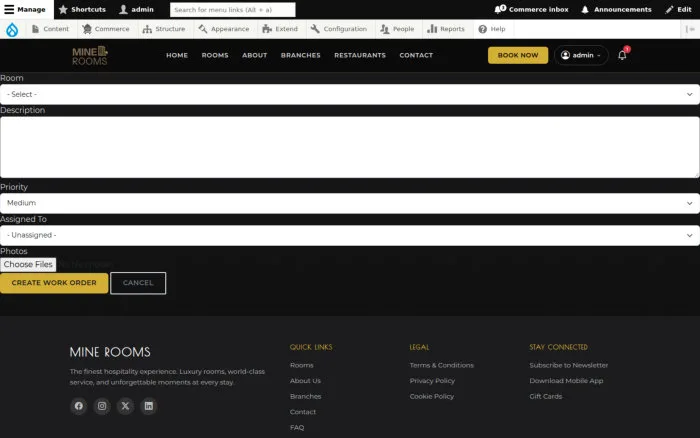Go to the Restaurants page
Screen dimensions: 700x438
pyautogui.click(x=360, y=55)
